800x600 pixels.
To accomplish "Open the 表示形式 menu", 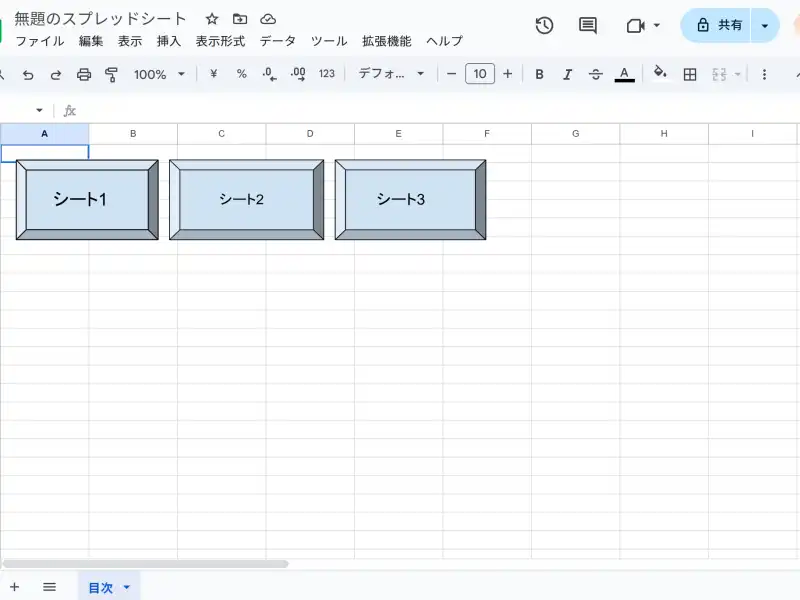I will point(220,41).
